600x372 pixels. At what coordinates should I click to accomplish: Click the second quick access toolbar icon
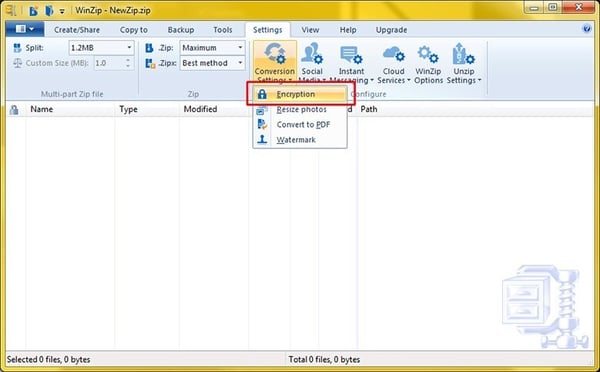tap(49, 11)
